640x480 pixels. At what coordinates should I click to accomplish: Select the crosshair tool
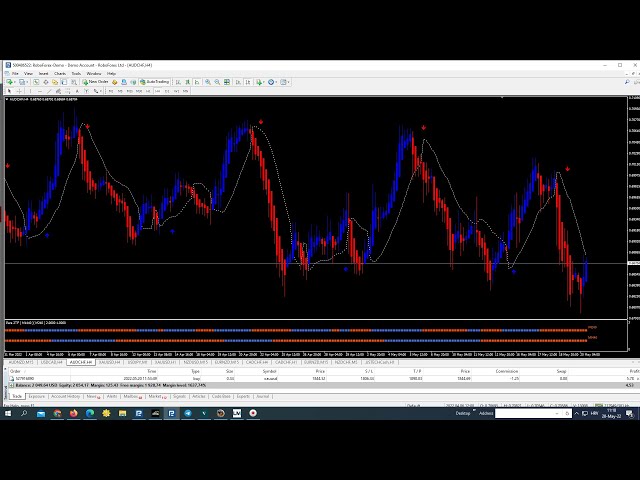(x=21, y=91)
